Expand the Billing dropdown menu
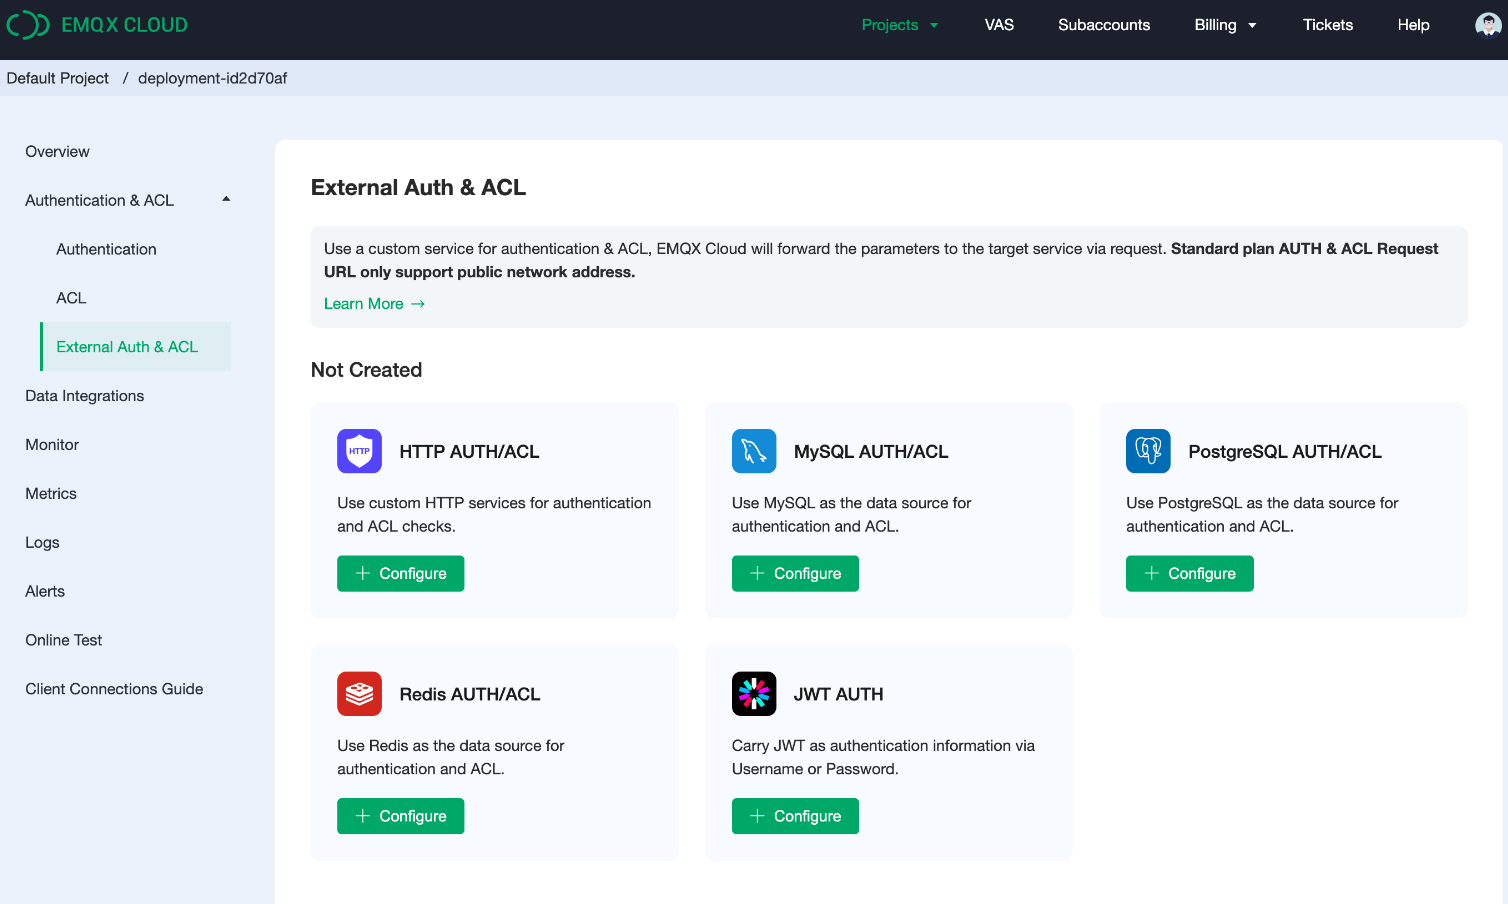 point(1224,25)
